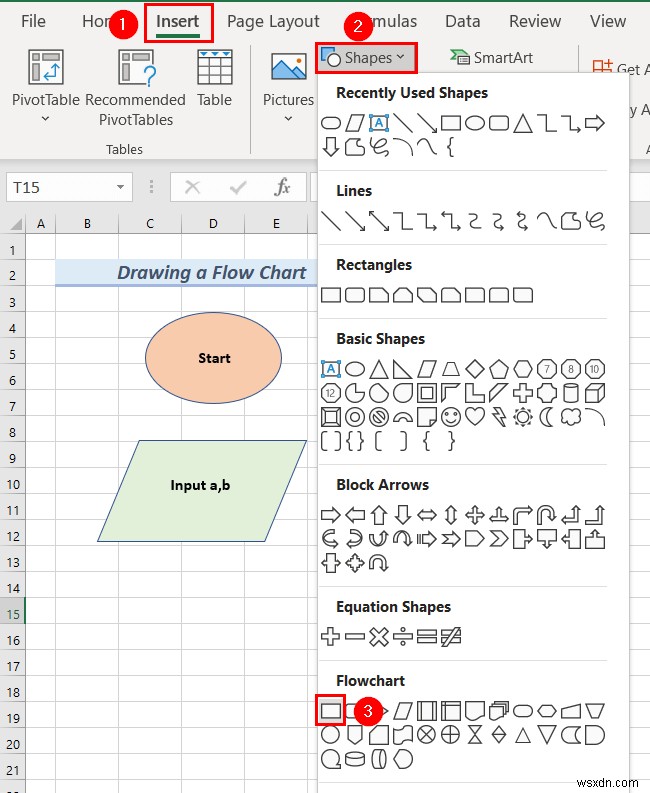Choose Trapezoid in Basic Shapes
Viewport: 650px width, 793px height.
click(x=451, y=369)
